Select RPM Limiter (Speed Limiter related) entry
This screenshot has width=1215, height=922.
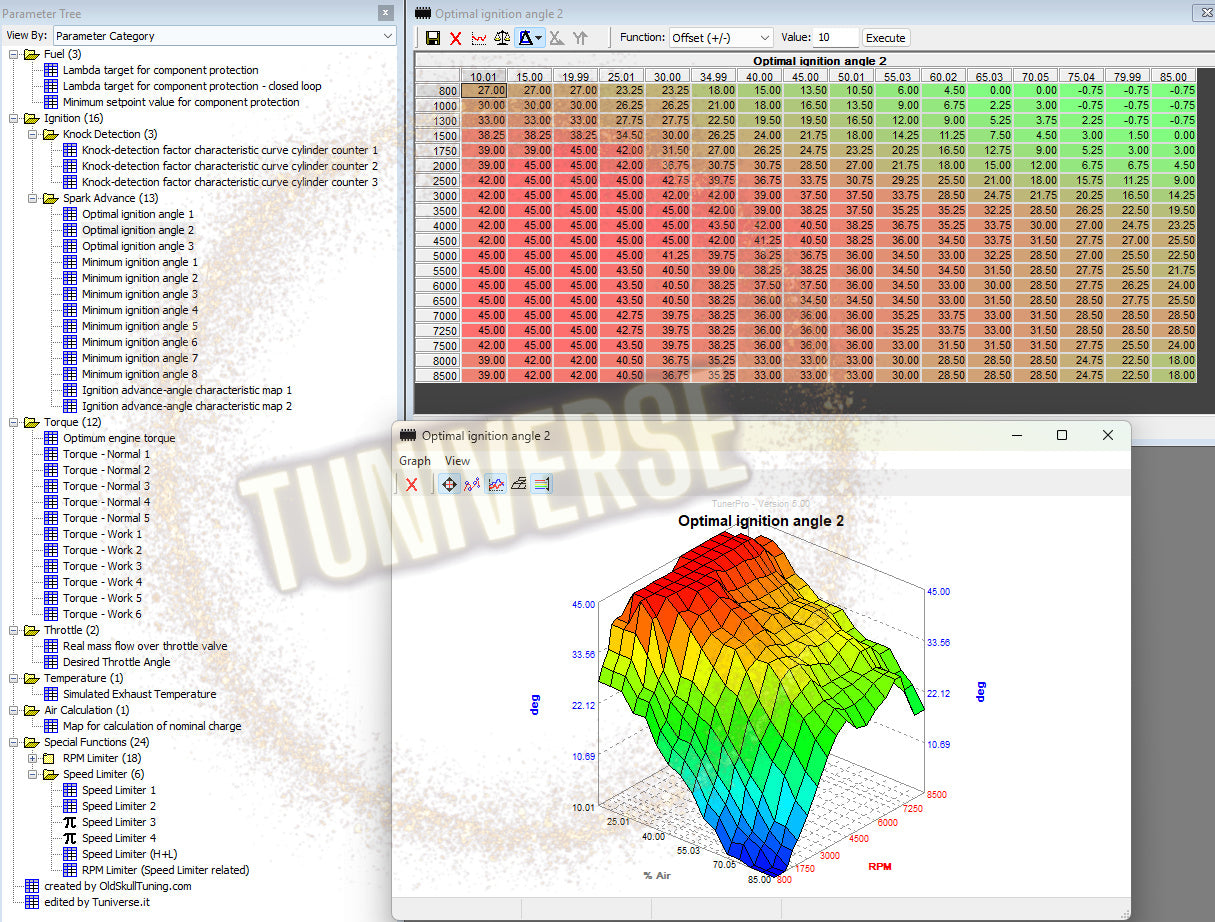(166, 870)
